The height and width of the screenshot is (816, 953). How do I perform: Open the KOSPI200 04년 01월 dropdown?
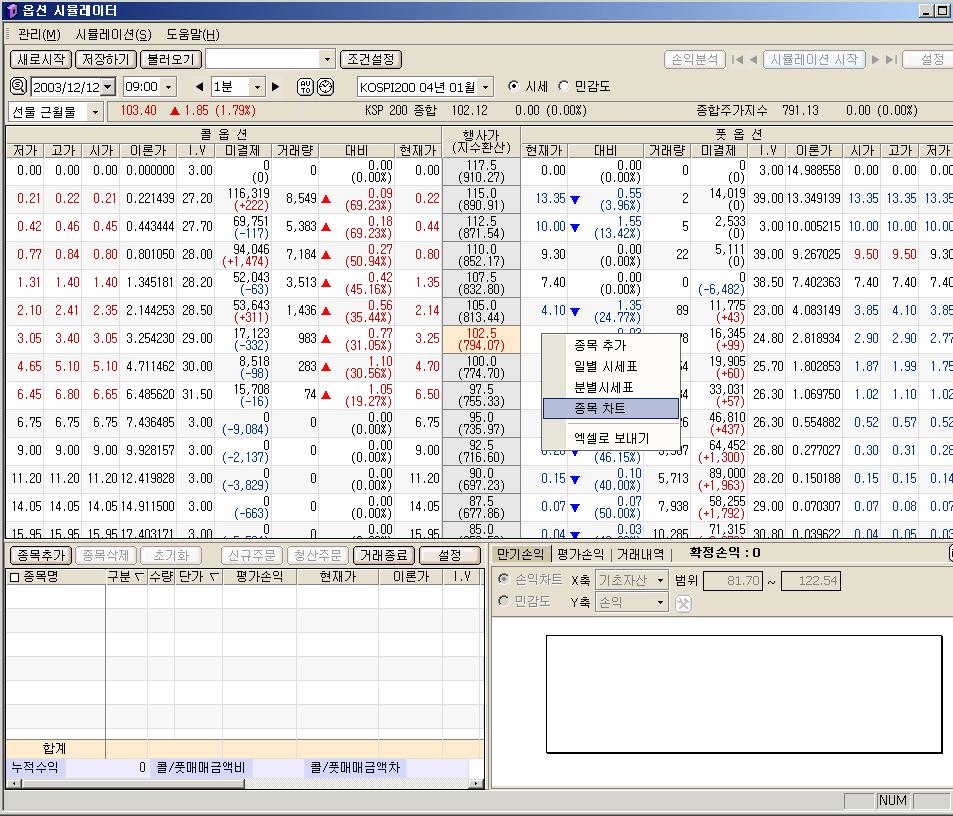coord(485,88)
